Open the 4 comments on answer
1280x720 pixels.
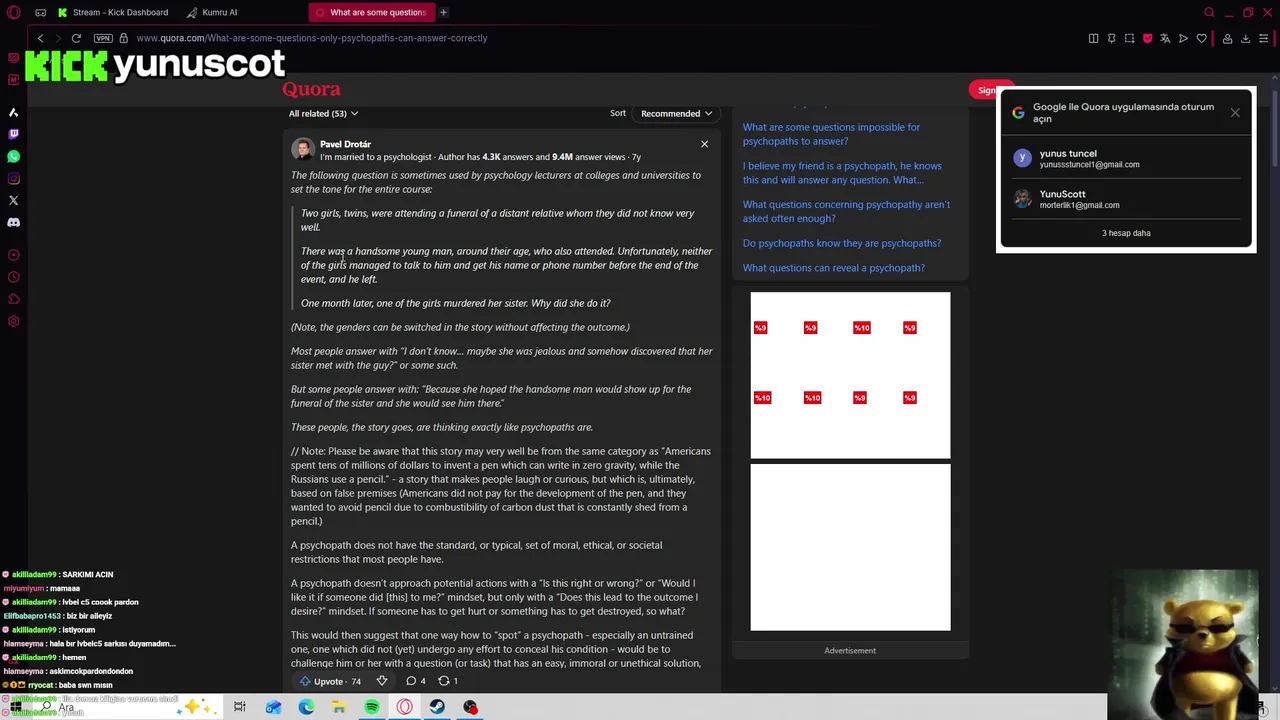click(415, 681)
